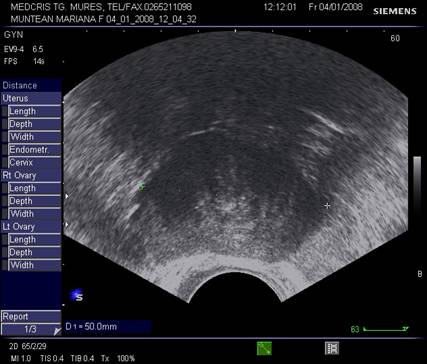Open the Report button

tap(31, 316)
